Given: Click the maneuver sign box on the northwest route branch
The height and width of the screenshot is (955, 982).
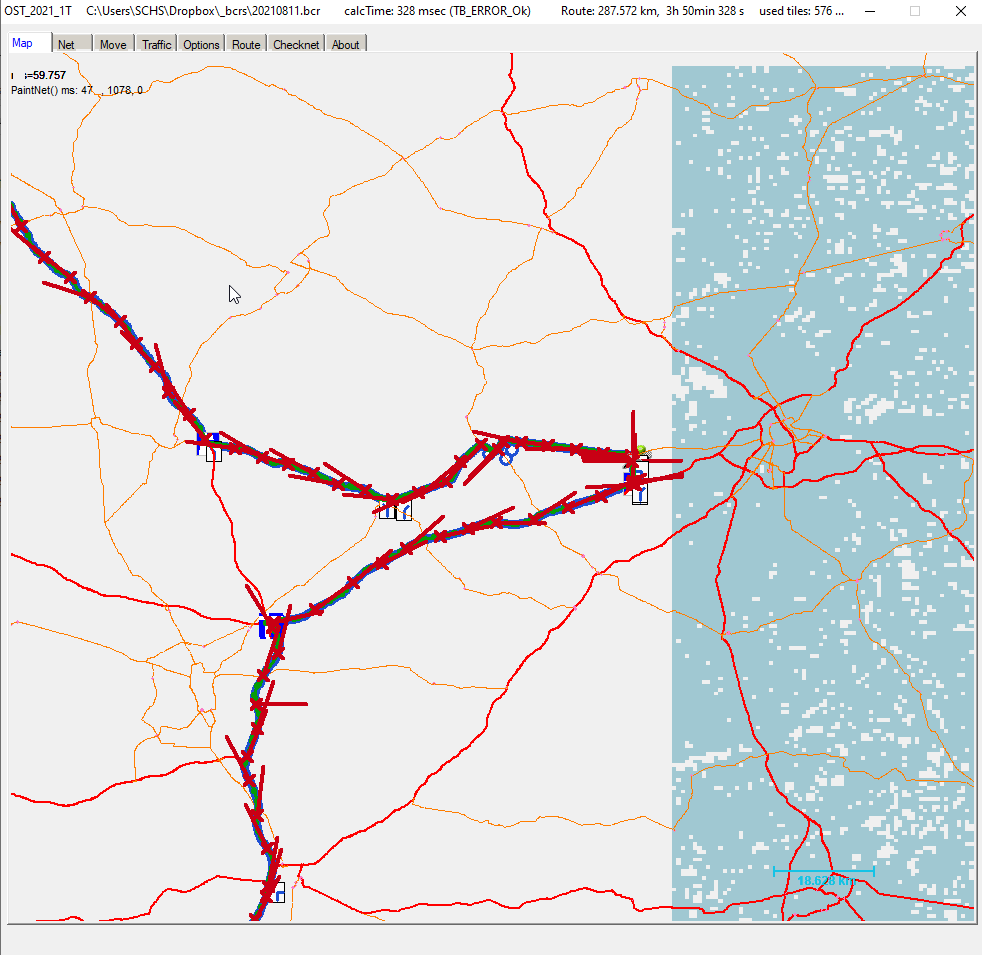Looking at the screenshot, I should click(x=212, y=451).
